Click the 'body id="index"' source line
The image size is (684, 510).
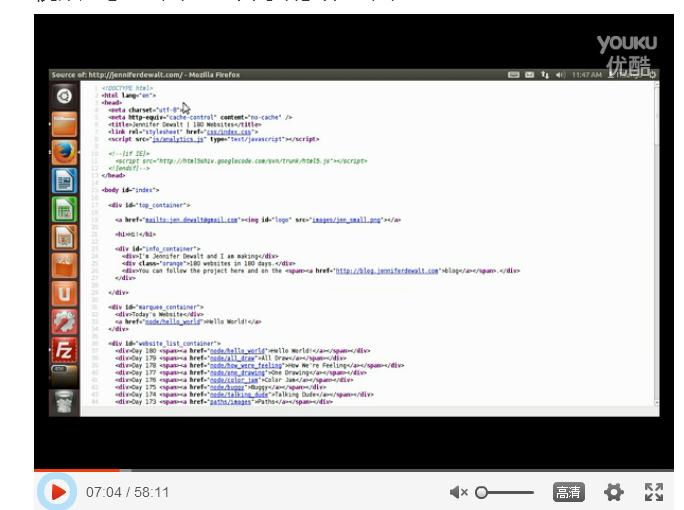[130, 190]
